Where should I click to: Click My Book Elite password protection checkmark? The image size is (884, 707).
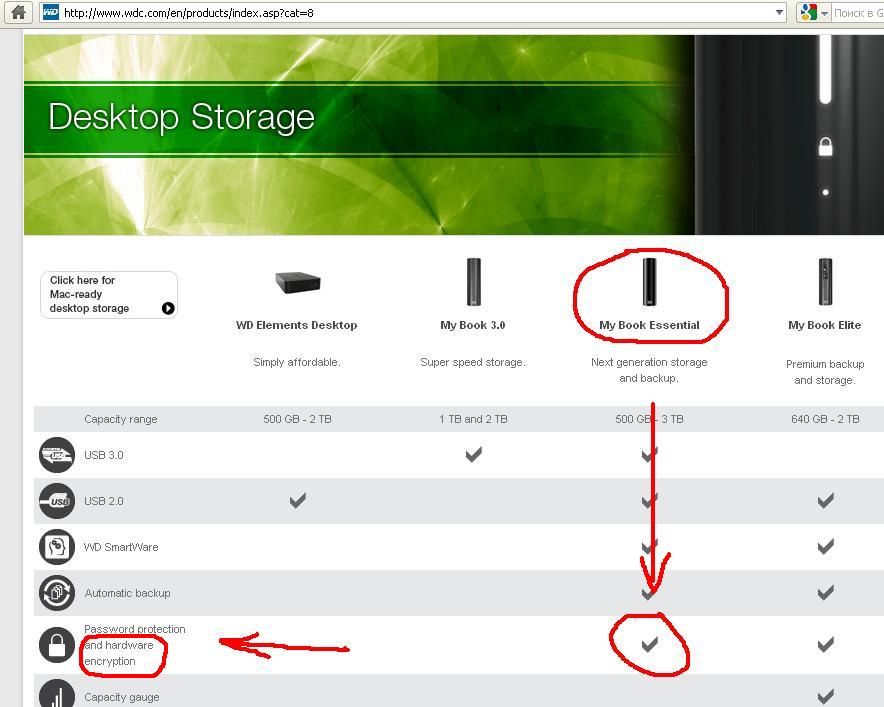825,644
